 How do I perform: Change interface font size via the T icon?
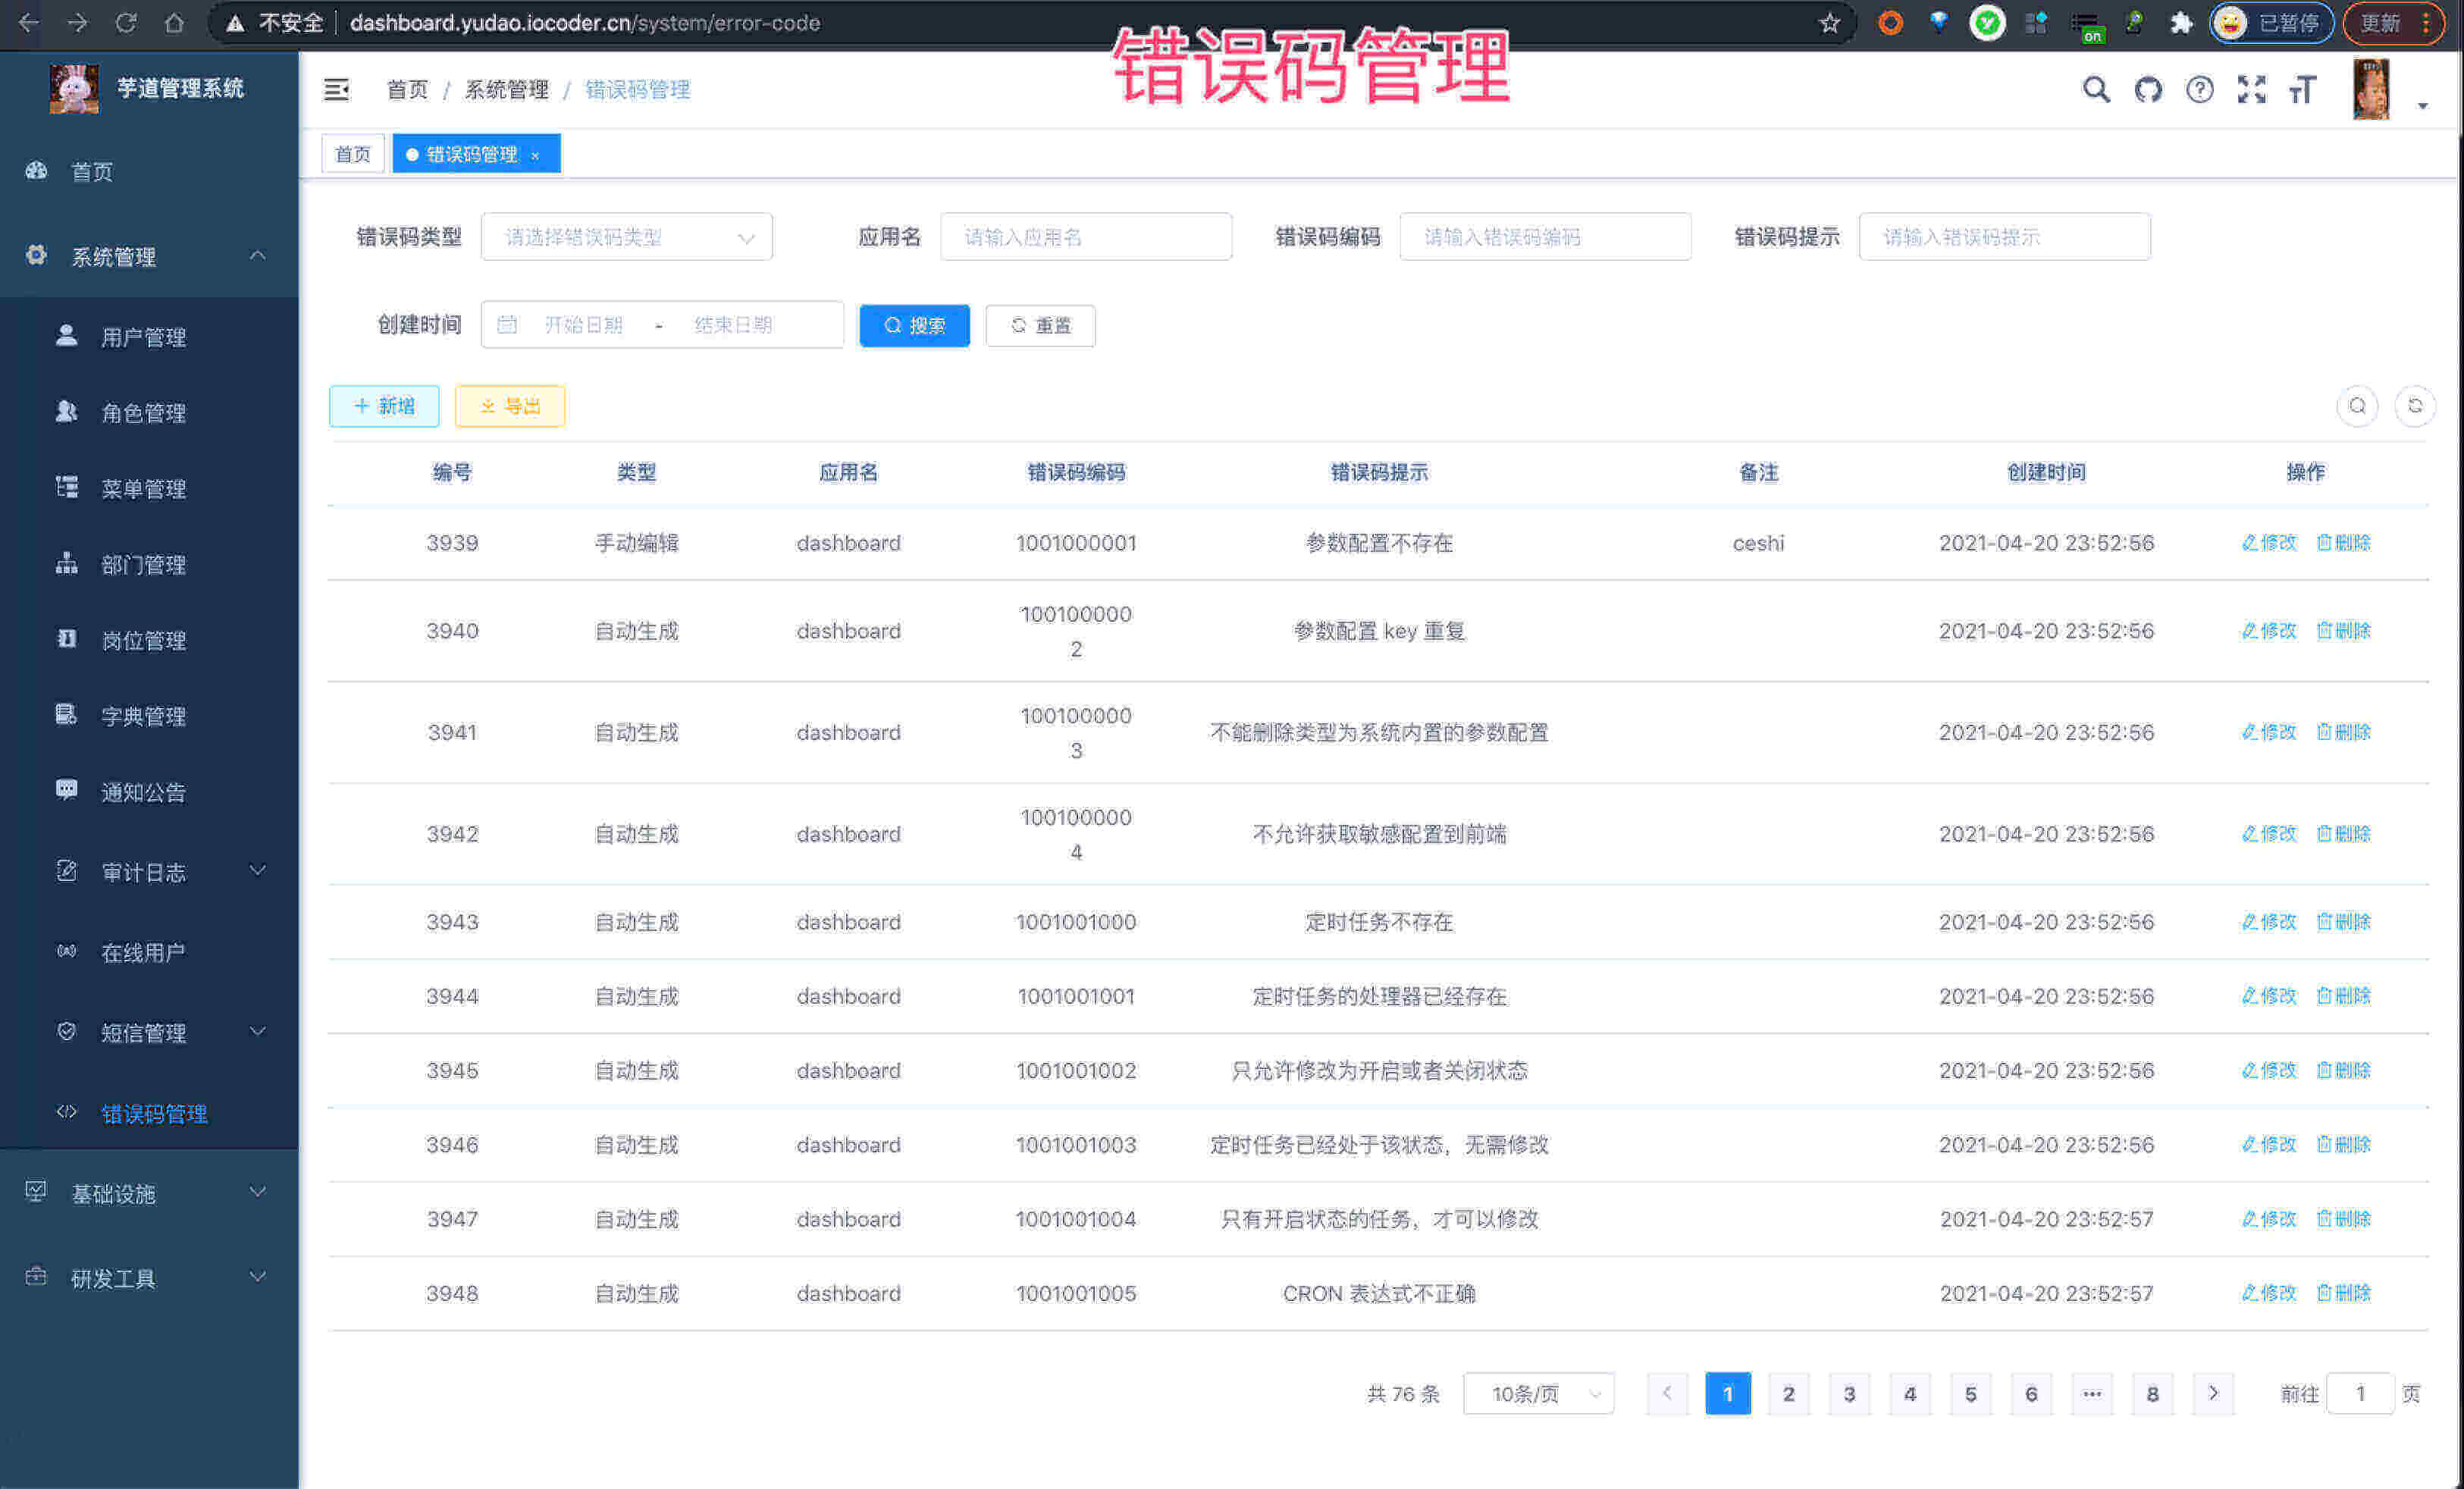click(2303, 89)
